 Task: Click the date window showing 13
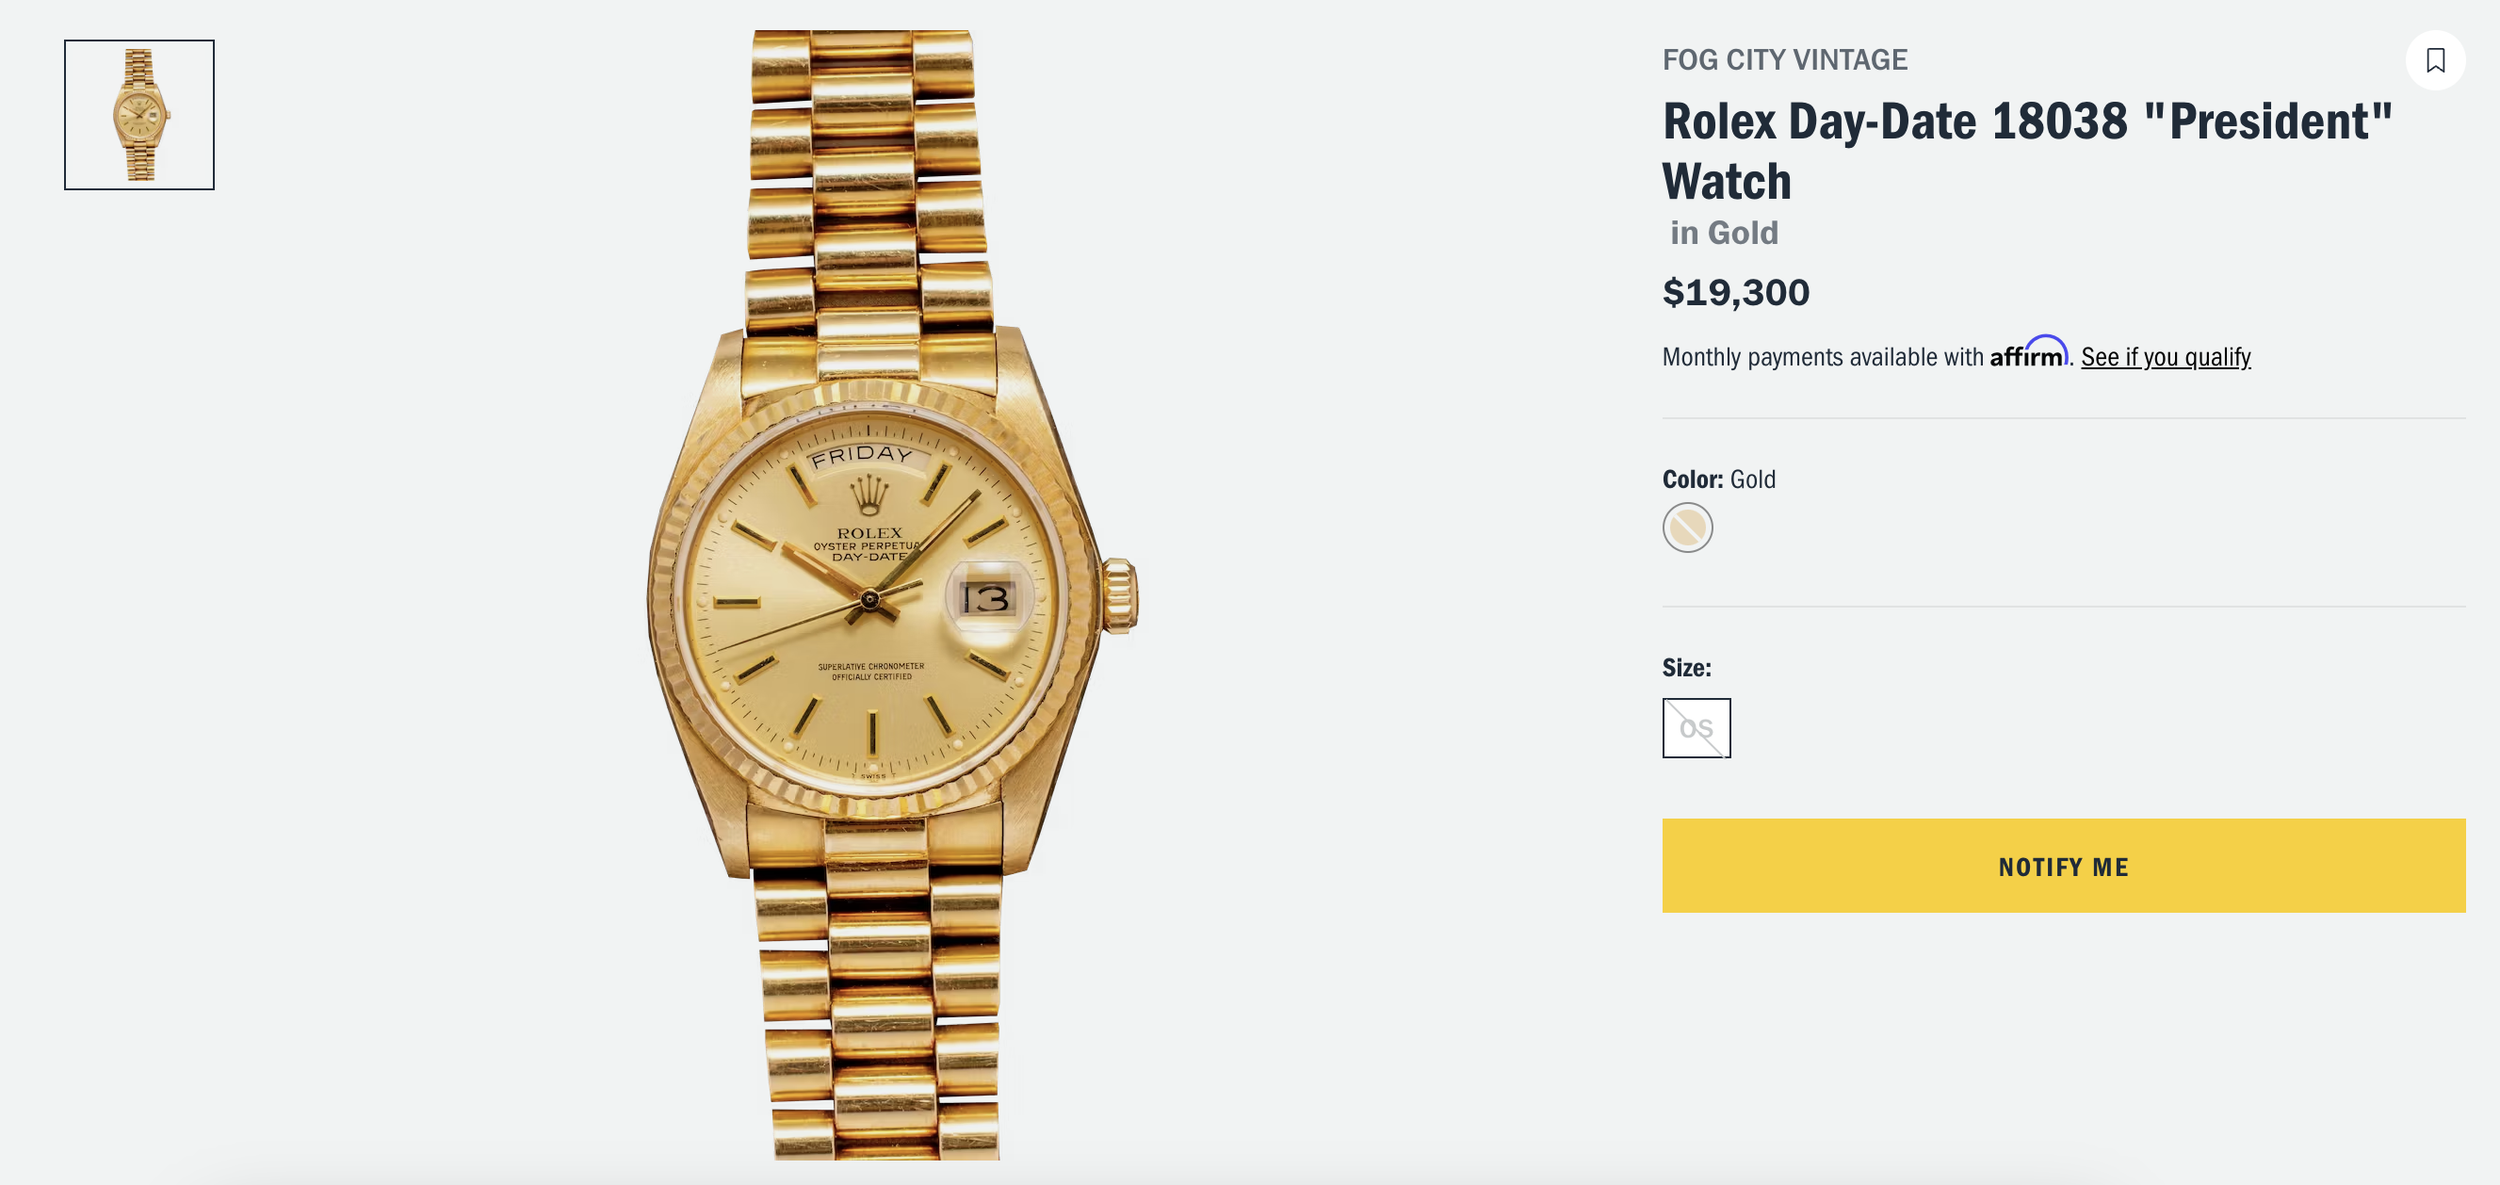988,598
